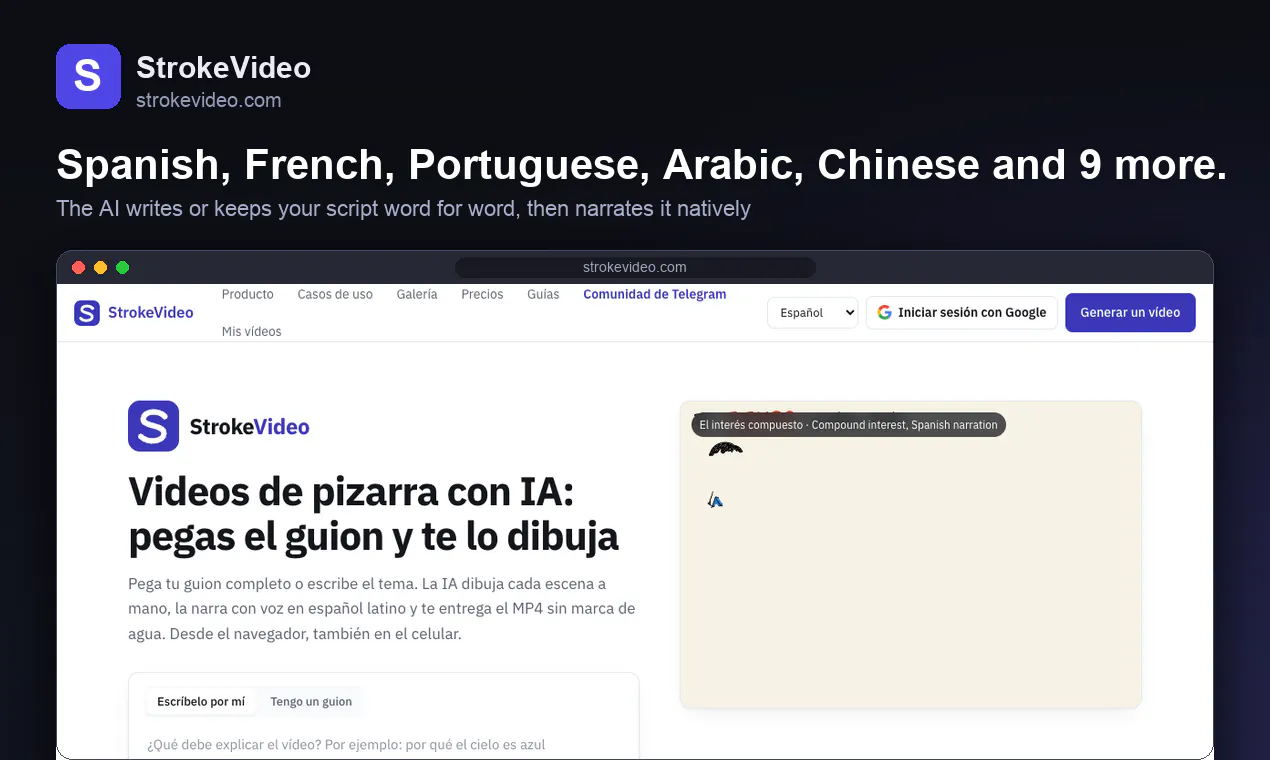Open the Casos de uso page
1270x760 pixels.
335,294
